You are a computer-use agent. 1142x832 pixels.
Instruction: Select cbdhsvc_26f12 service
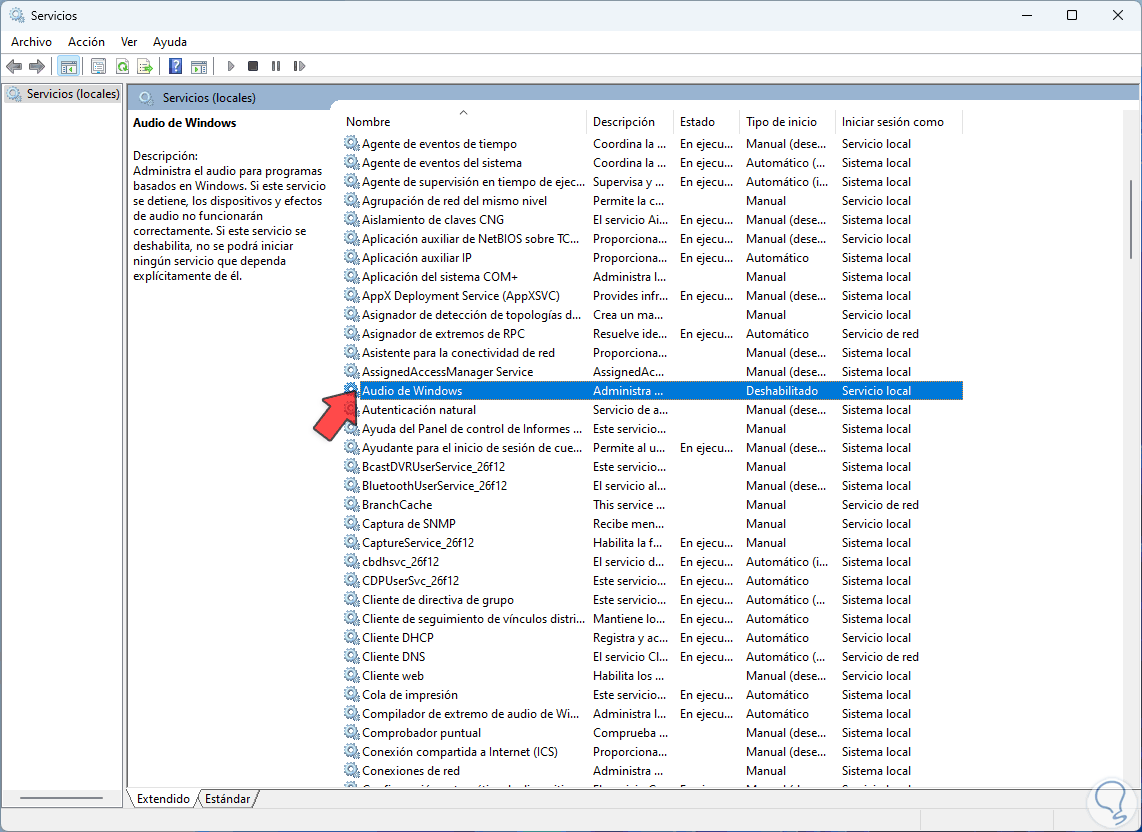click(x=653, y=561)
